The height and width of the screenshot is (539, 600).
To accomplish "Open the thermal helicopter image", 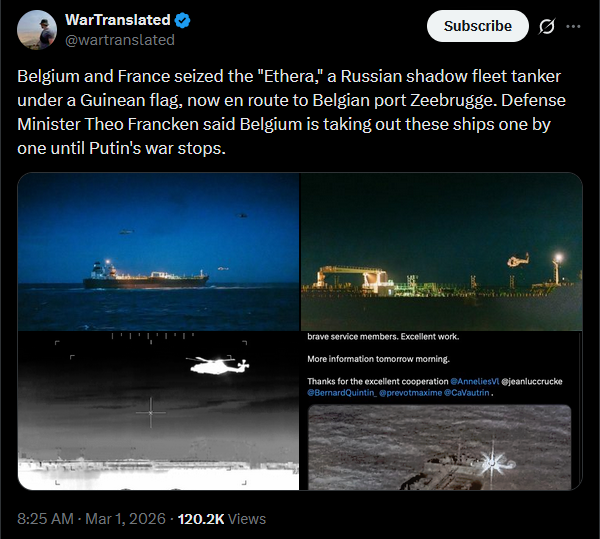I will (x=158, y=411).
